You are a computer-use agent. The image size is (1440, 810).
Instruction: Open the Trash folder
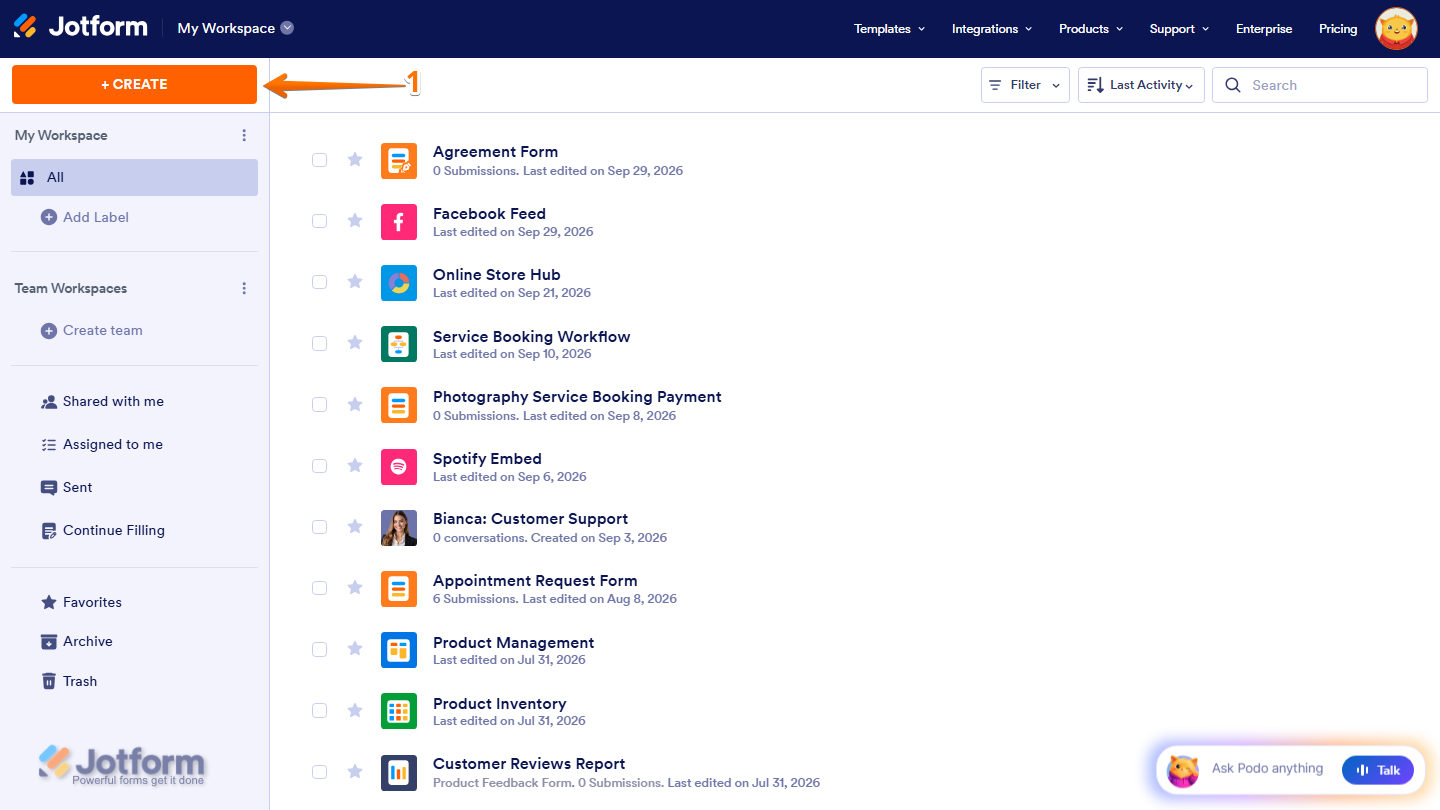69,681
